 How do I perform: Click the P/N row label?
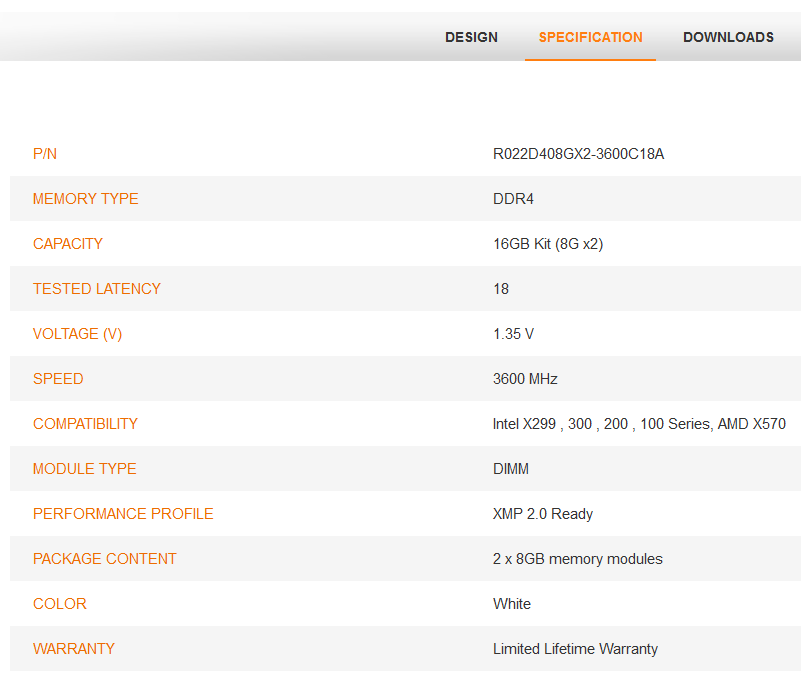click(45, 154)
